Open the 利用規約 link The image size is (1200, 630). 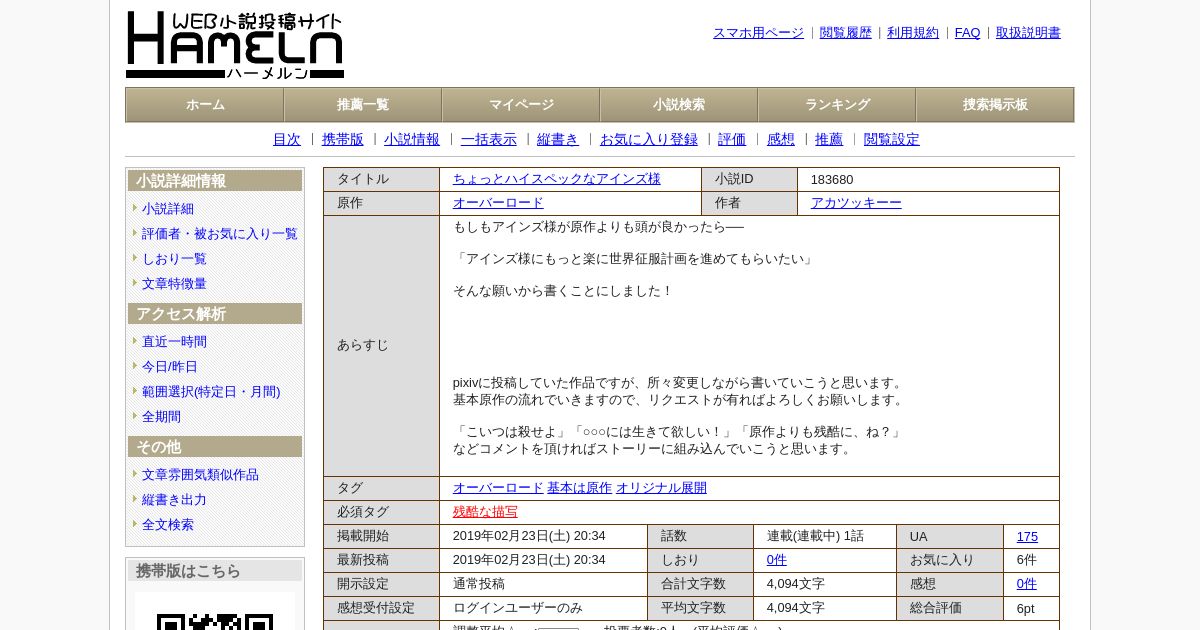click(x=913, y=33)
